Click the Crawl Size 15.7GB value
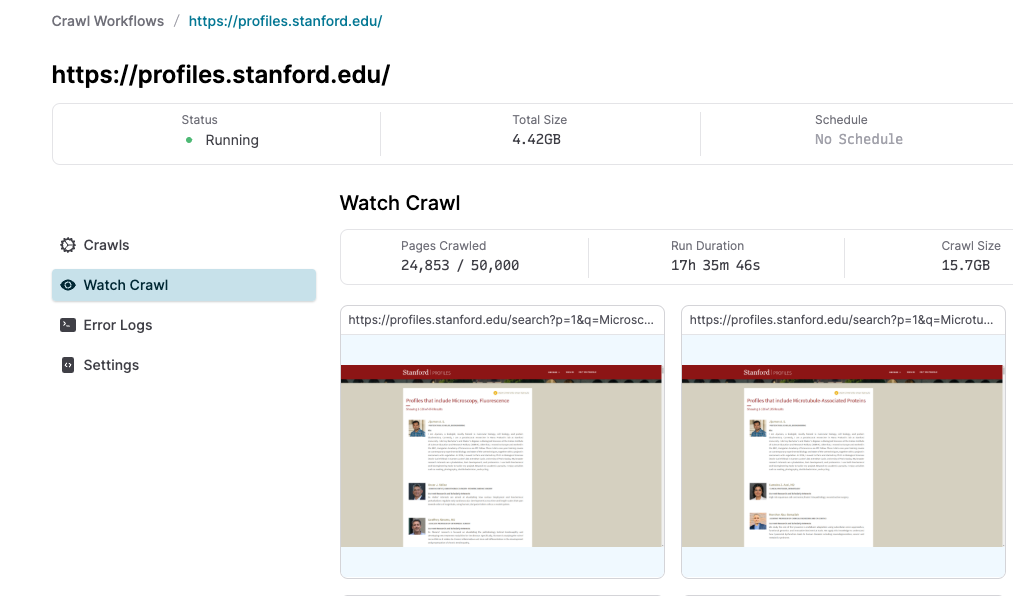Viewport: 1013px width, 596px height. 965,265
